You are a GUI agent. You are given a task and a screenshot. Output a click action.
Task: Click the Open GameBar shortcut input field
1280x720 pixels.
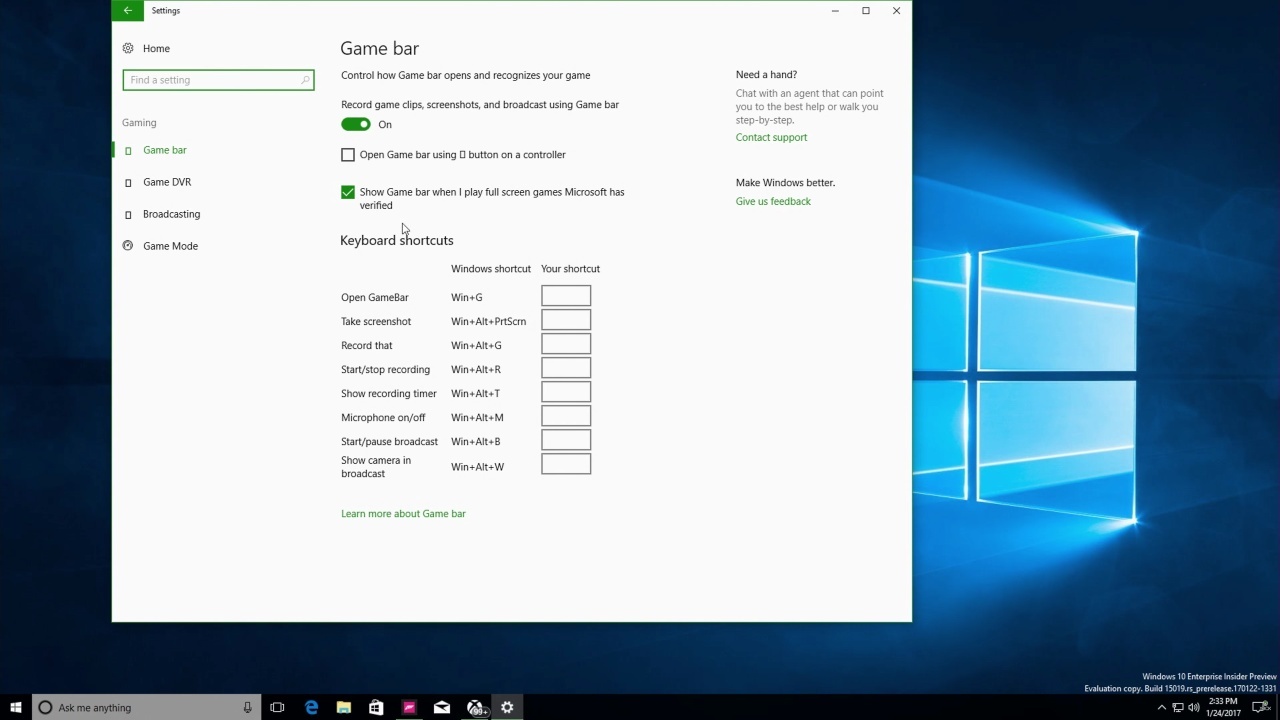[565, 296]
